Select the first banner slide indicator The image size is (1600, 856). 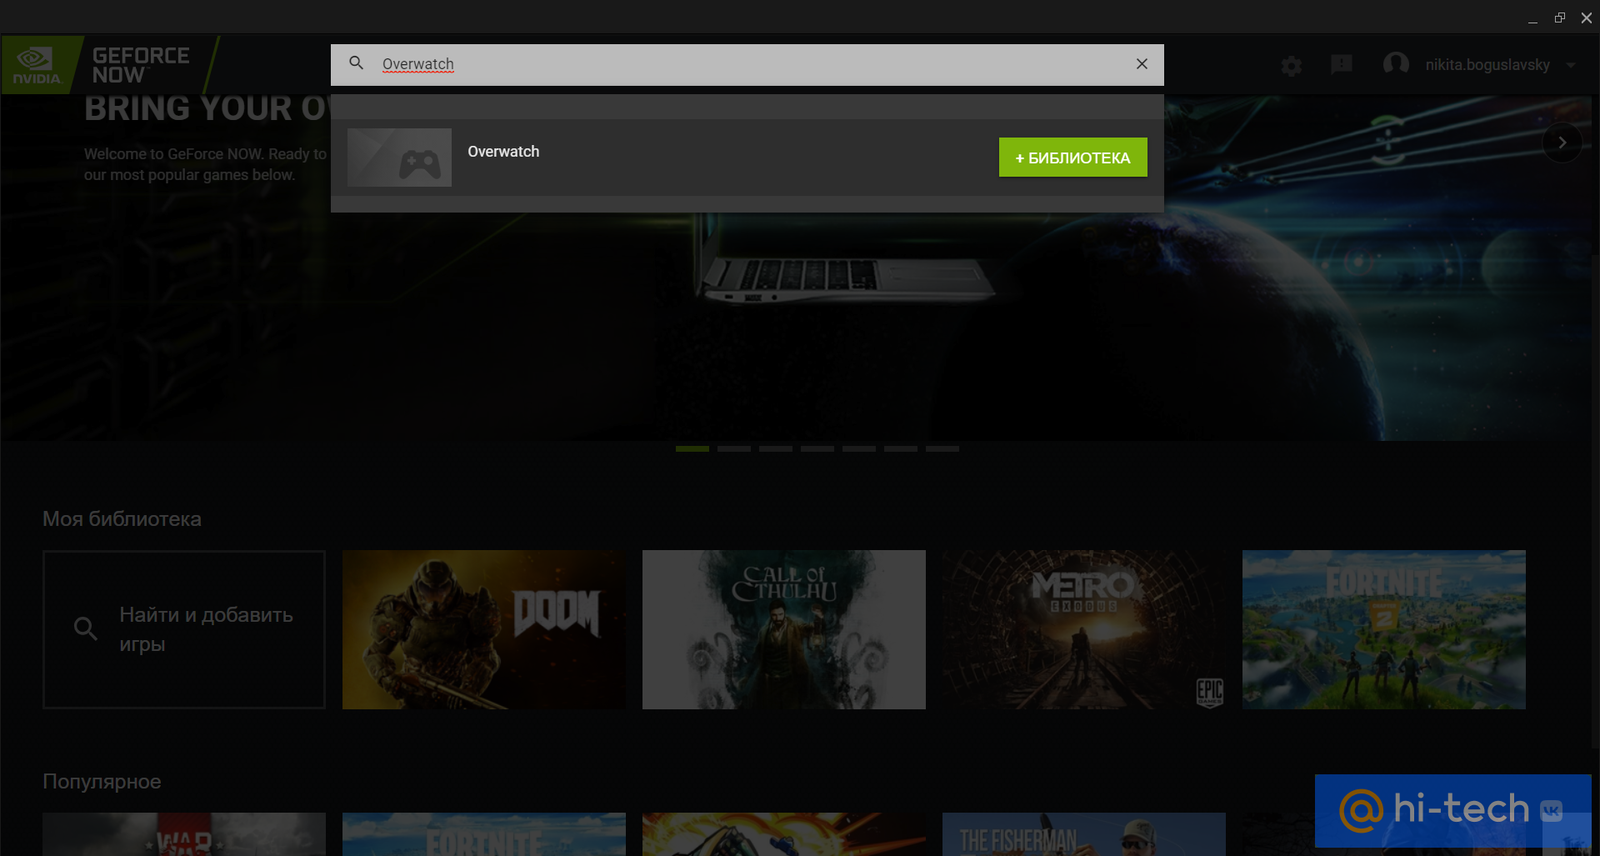tap(692, 449)
